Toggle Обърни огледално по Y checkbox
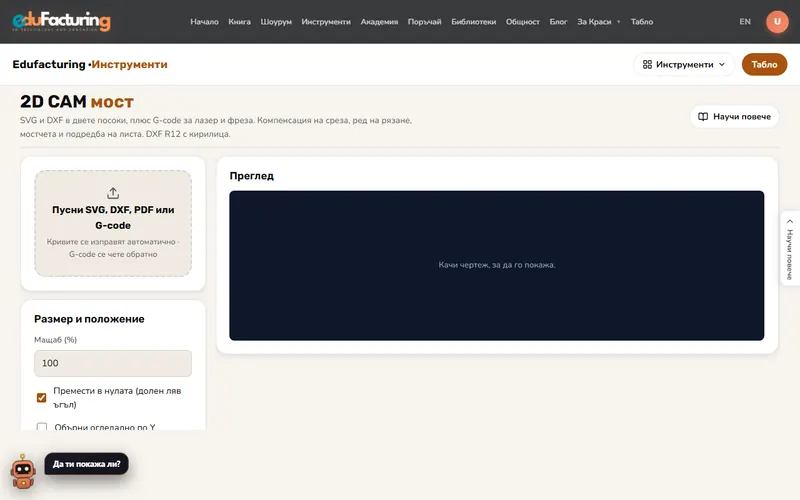The height and width of the screenshot is (500, 800). pyautogui.click(x=42, y=427)
